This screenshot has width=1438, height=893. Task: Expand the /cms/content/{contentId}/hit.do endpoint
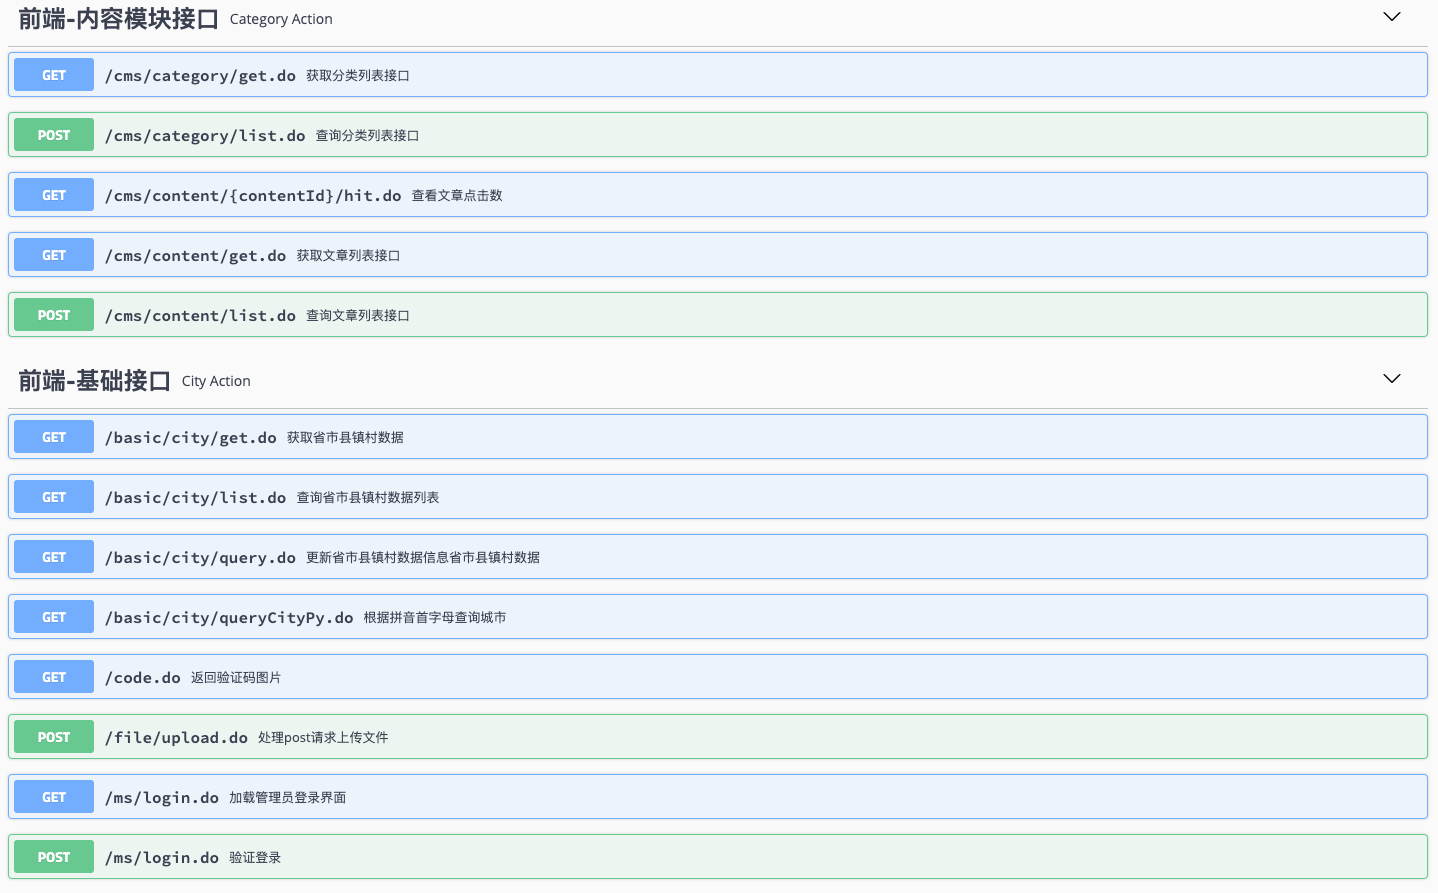click(252, 196)
